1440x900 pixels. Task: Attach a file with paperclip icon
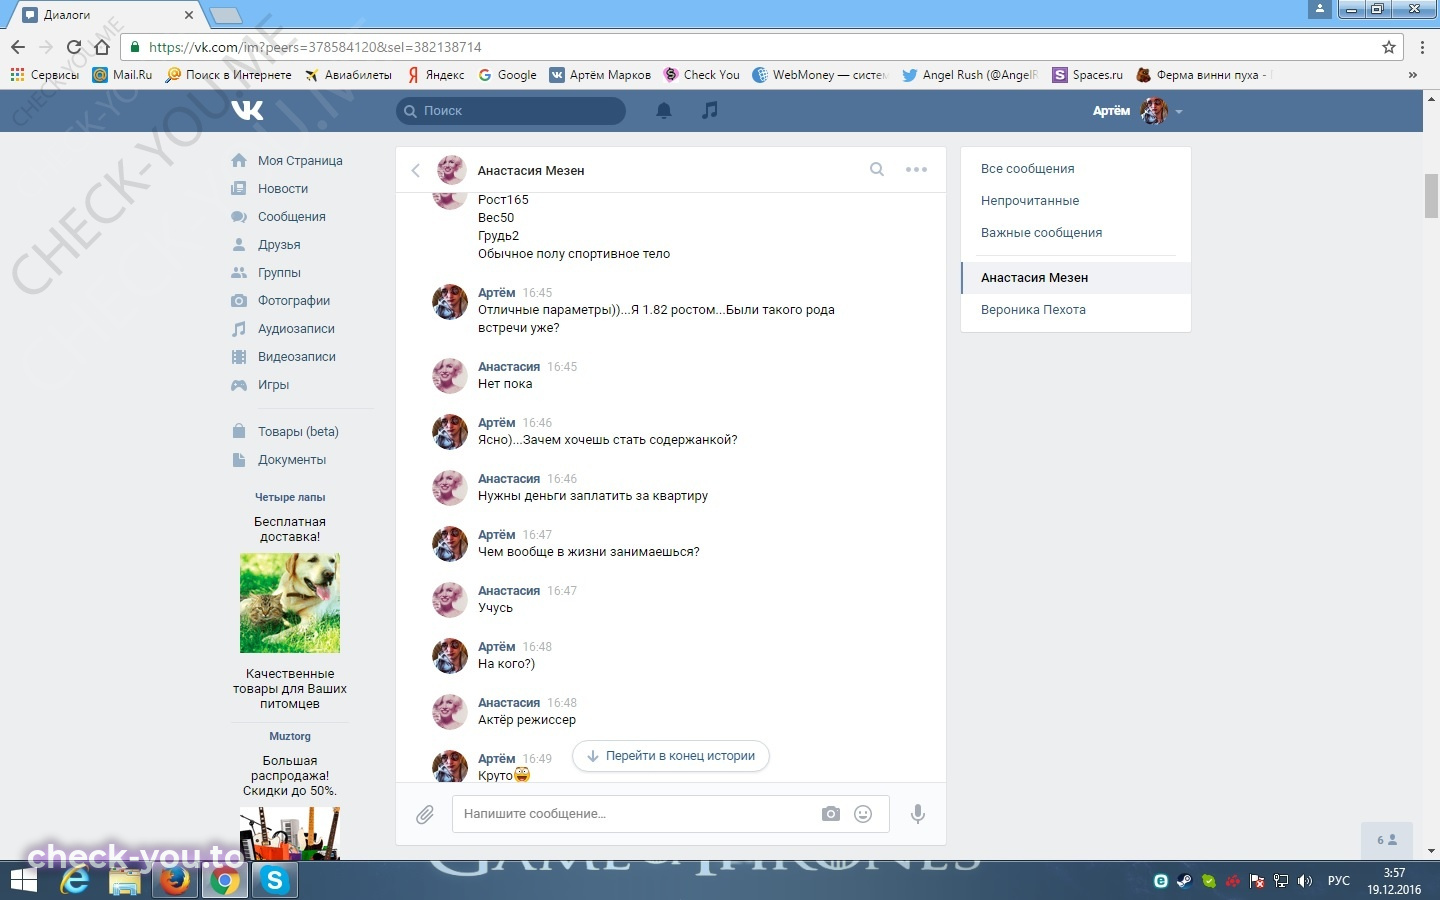point(425,814)
